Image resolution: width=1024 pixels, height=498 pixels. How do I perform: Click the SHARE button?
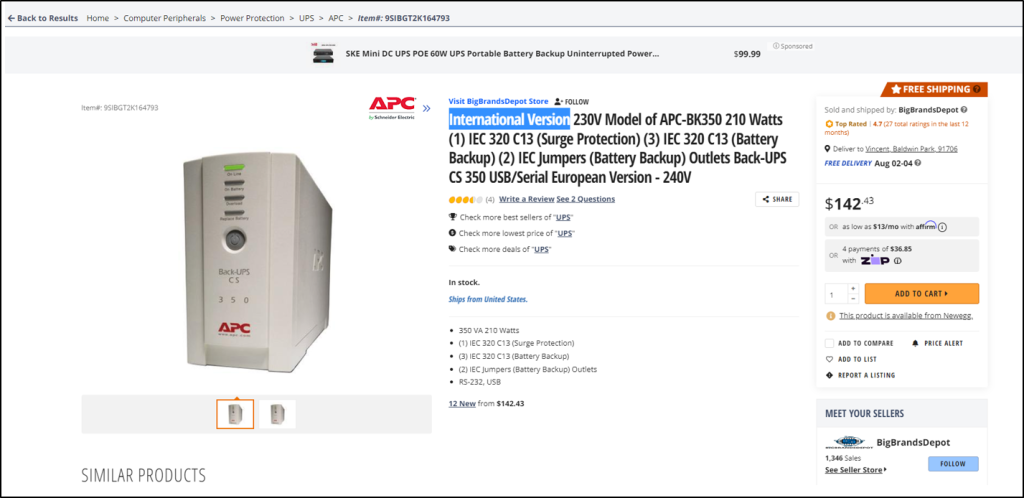coord(777,200)
